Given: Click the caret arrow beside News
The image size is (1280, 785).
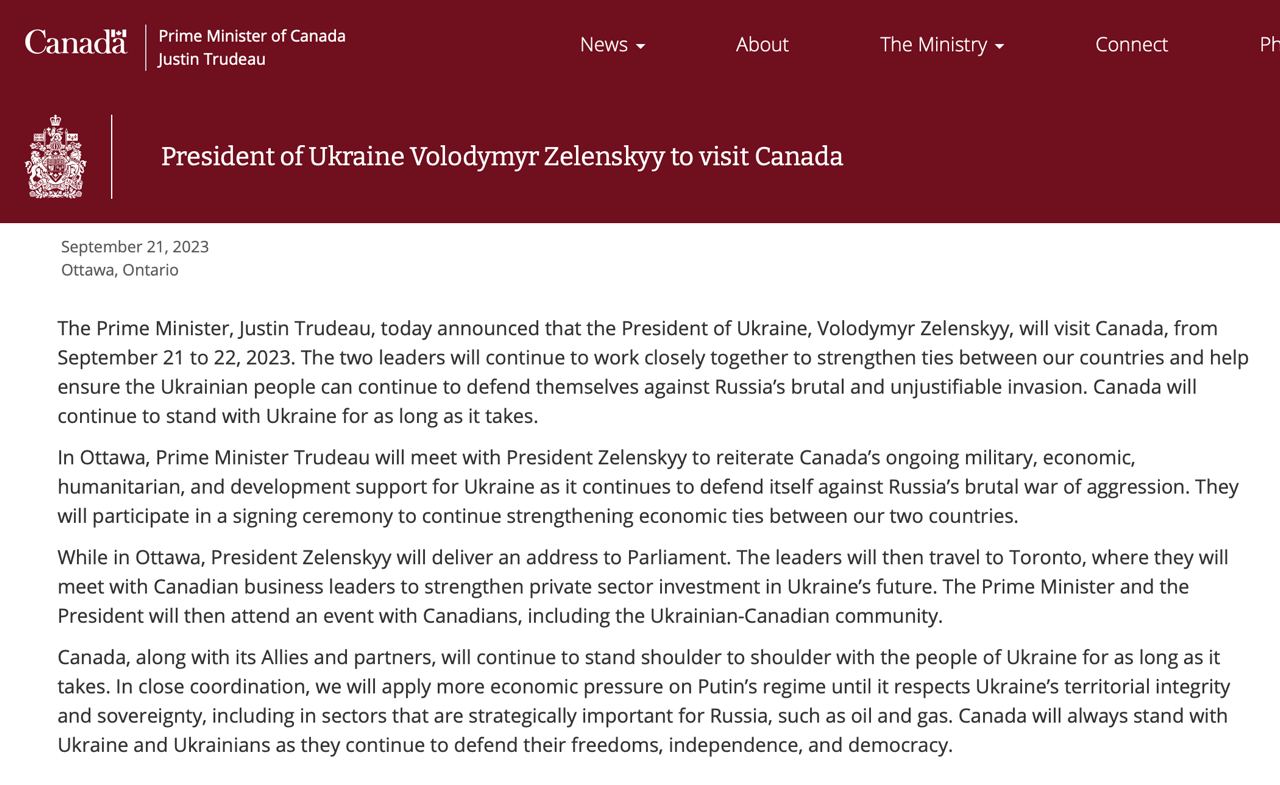Looking at the screenshot, I should (640, 46).
